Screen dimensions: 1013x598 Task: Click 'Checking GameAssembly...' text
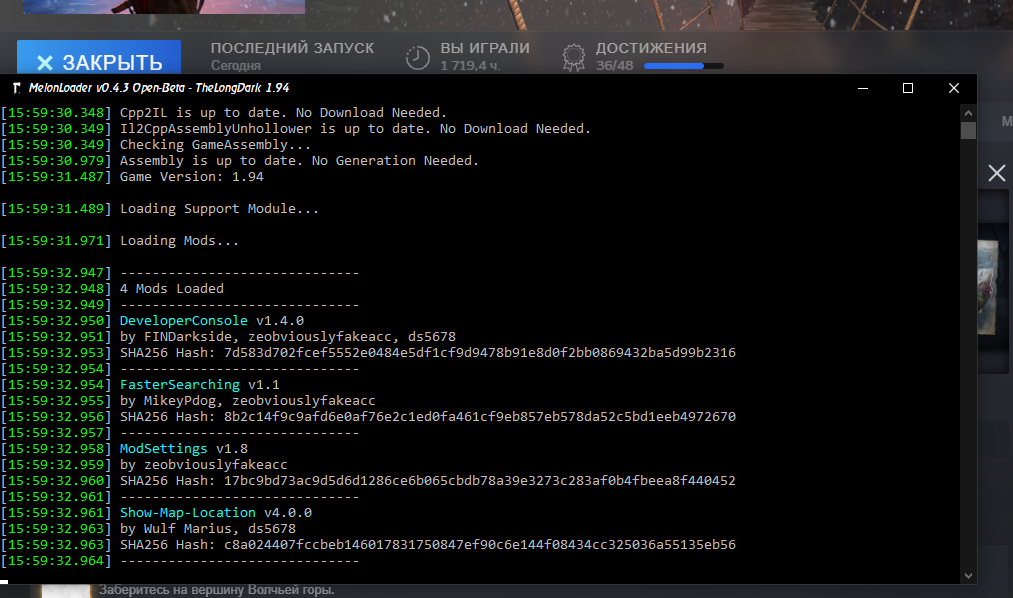(x=215, y=145)
